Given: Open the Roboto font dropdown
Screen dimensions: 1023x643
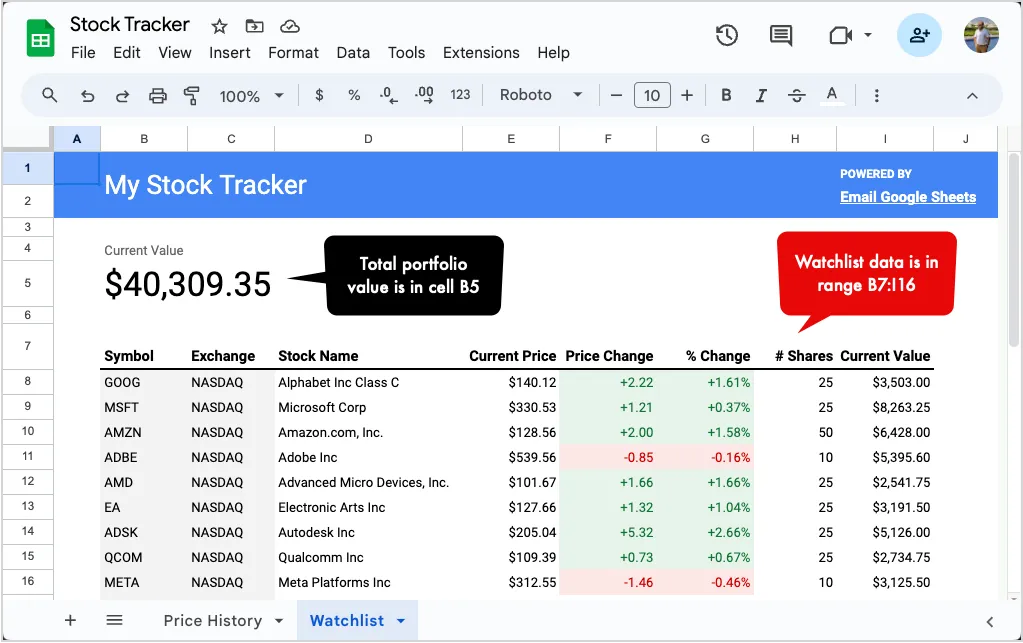Looking at the screenshot, I should tap(540, 94).
